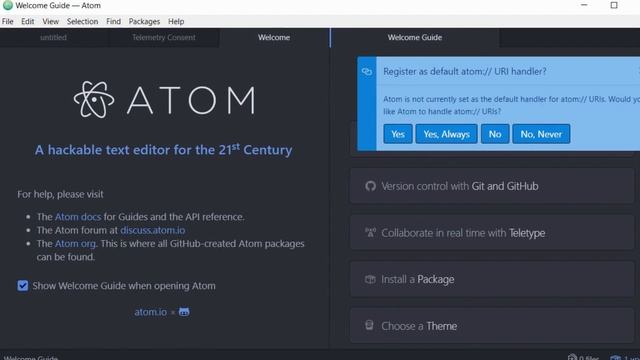This screenshot has height=360, width=640.
Task: Open the discuss.atom.io forum link
Action: [153, 230]
